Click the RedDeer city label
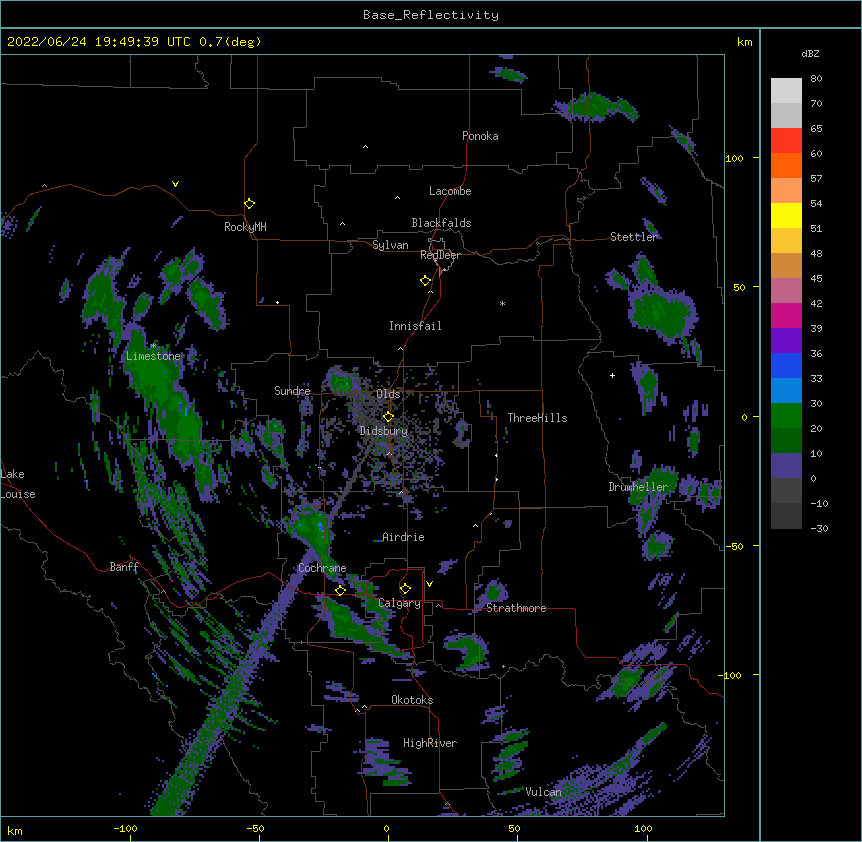This screenshot has width=862, height=842. click(440, 255)
